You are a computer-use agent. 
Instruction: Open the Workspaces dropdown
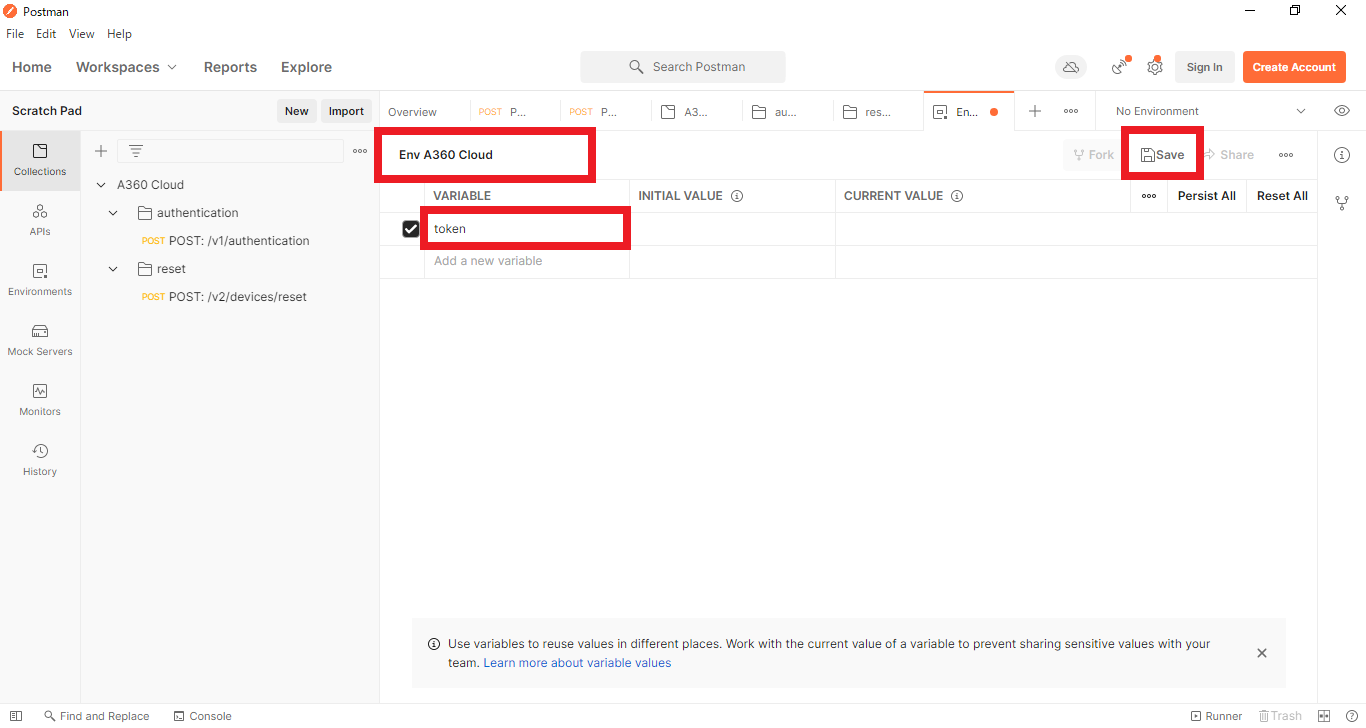click(x=126, y=67)
